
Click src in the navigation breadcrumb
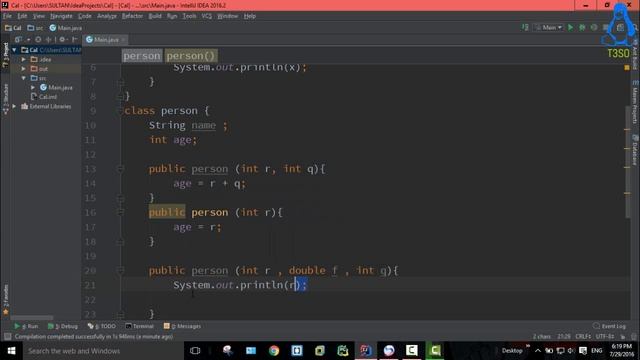tap(35, 28)
